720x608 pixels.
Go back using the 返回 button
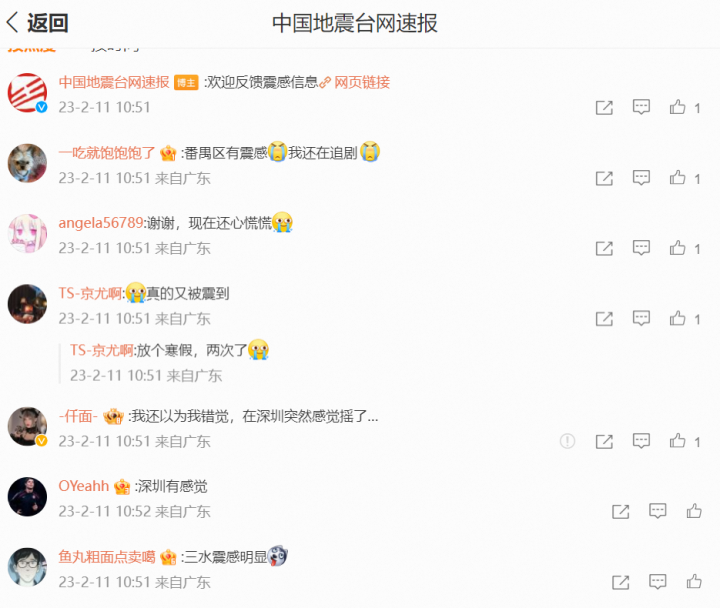(x=38, y=23)
